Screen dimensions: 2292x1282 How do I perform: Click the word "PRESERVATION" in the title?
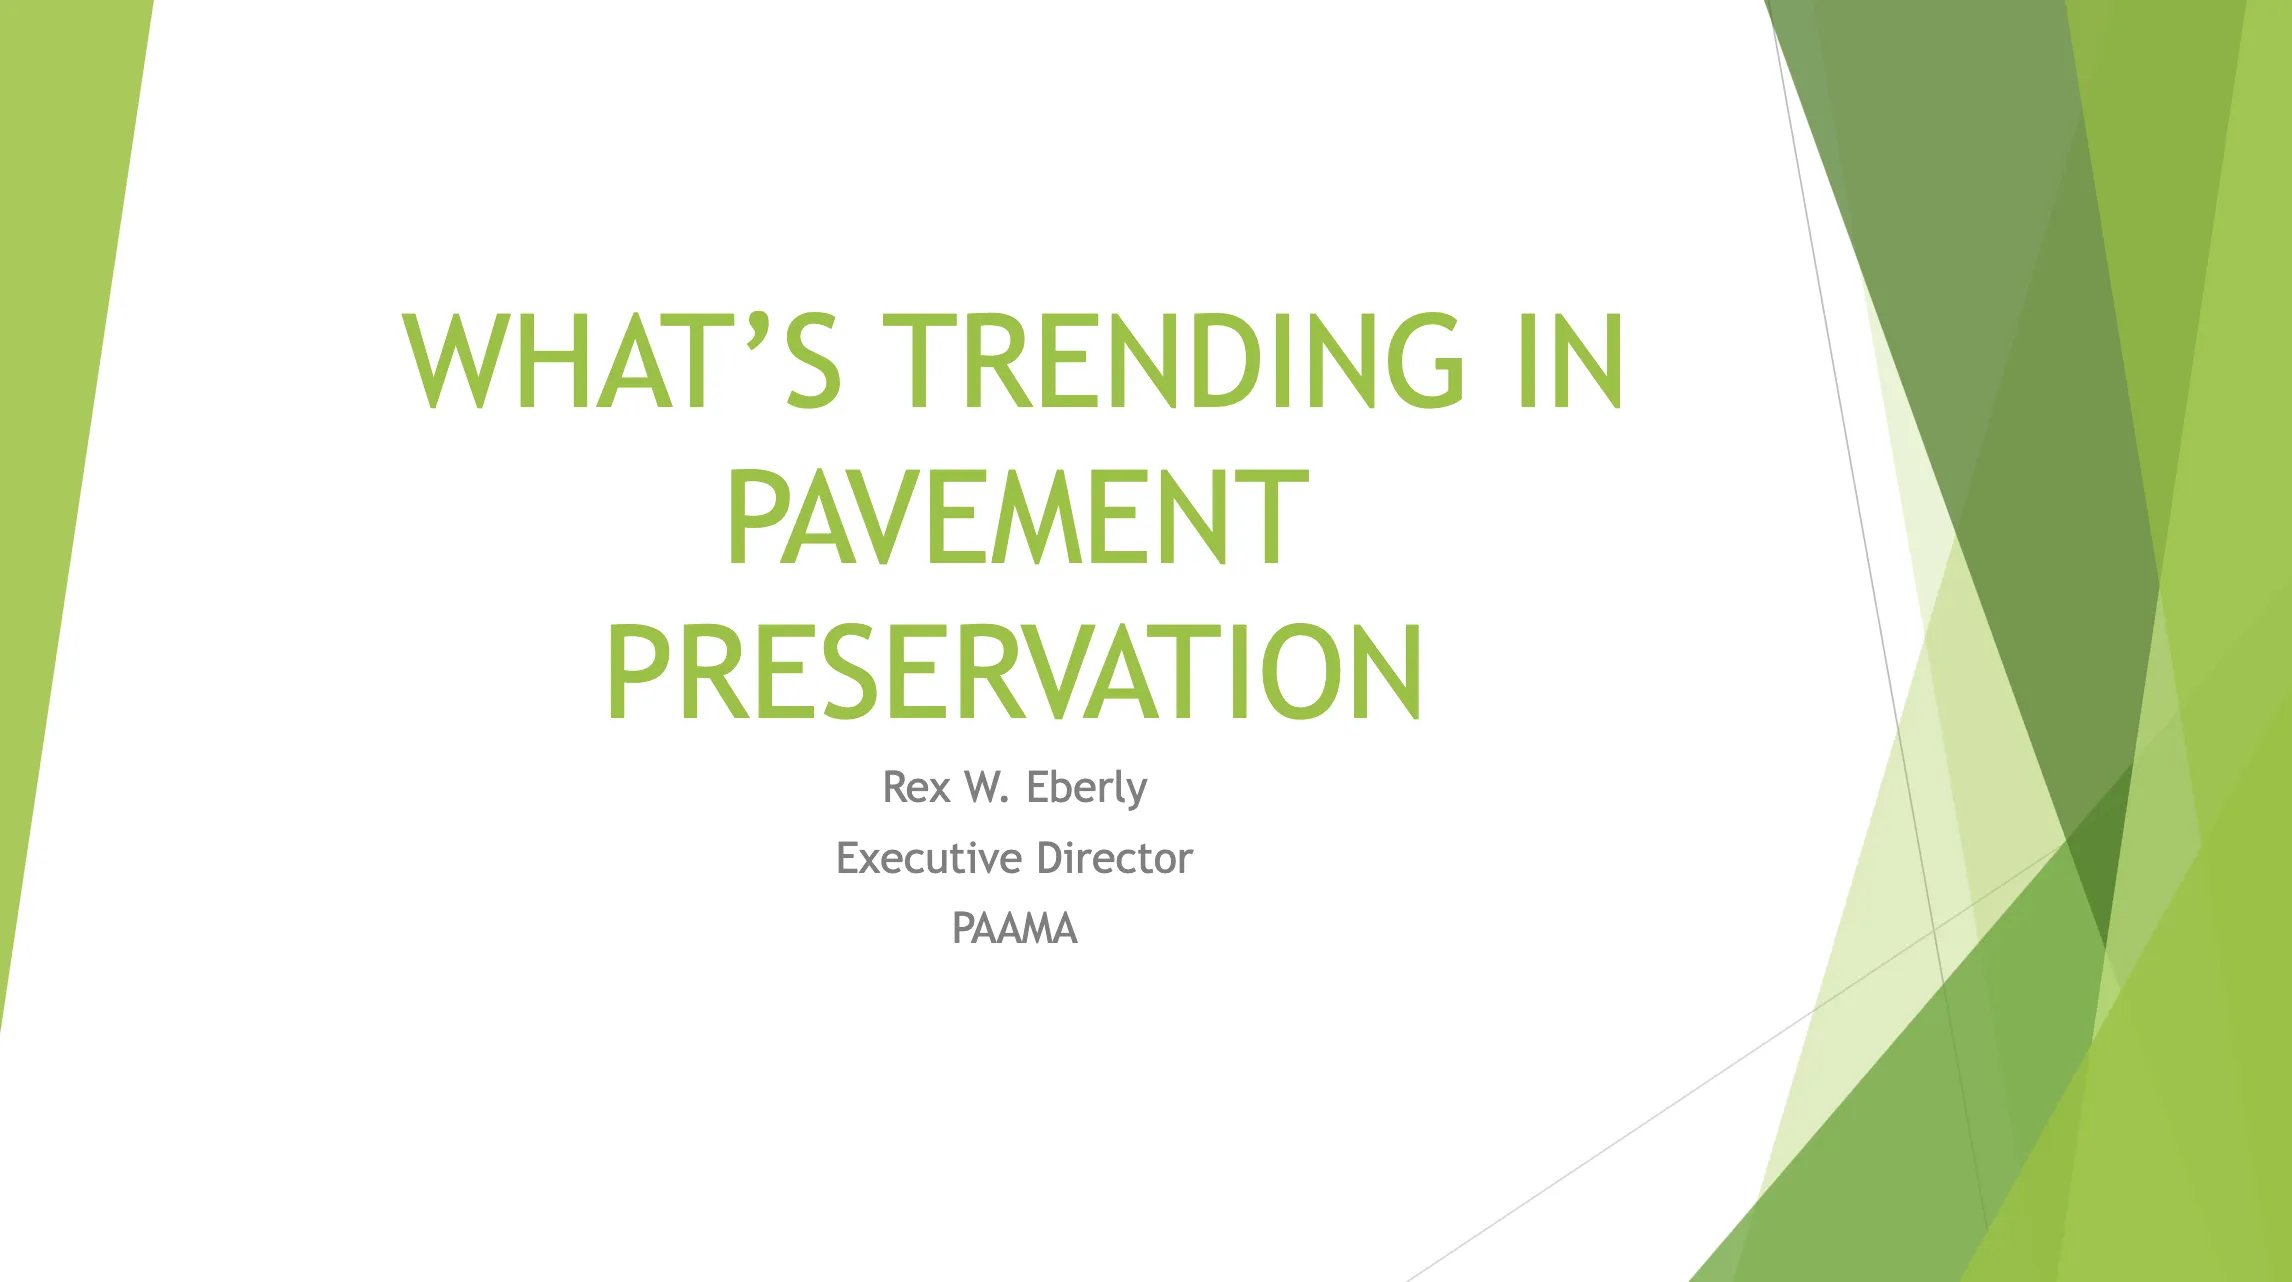click(x=1014, y=672)
